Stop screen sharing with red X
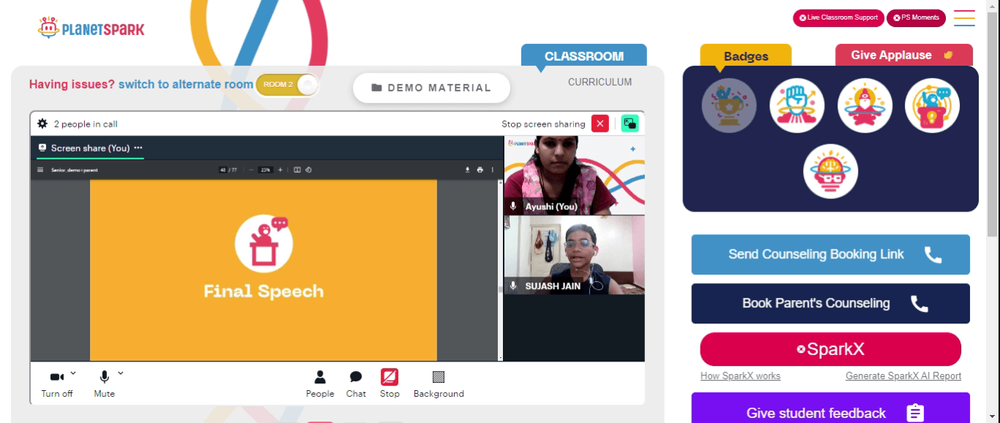The width and height of the screenshot is (1000, 423). tap(599, 124)
